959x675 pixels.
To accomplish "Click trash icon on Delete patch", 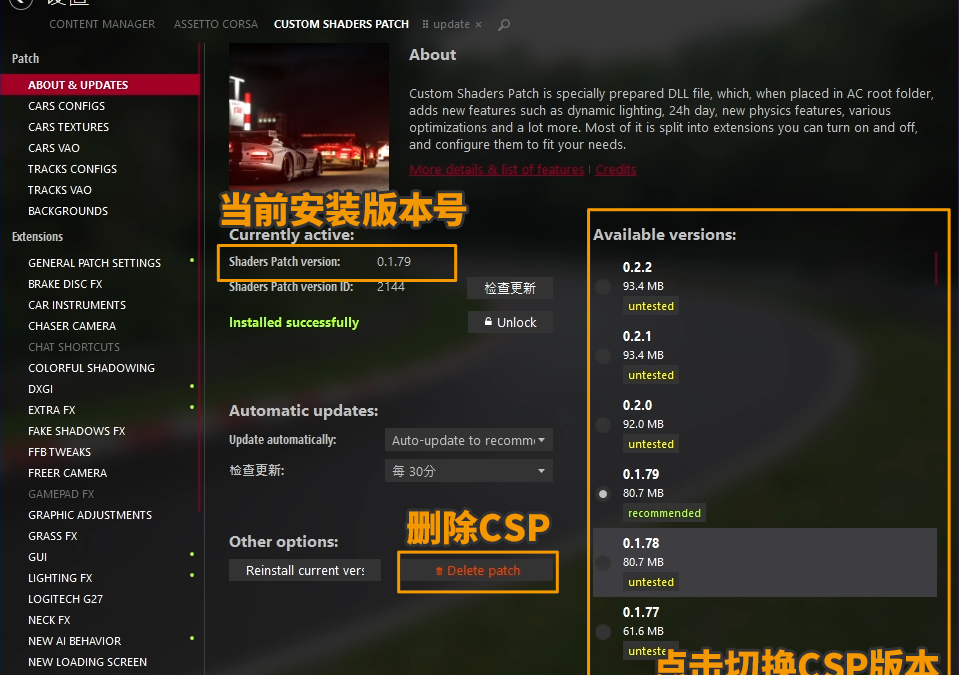I will coord(439,571).
